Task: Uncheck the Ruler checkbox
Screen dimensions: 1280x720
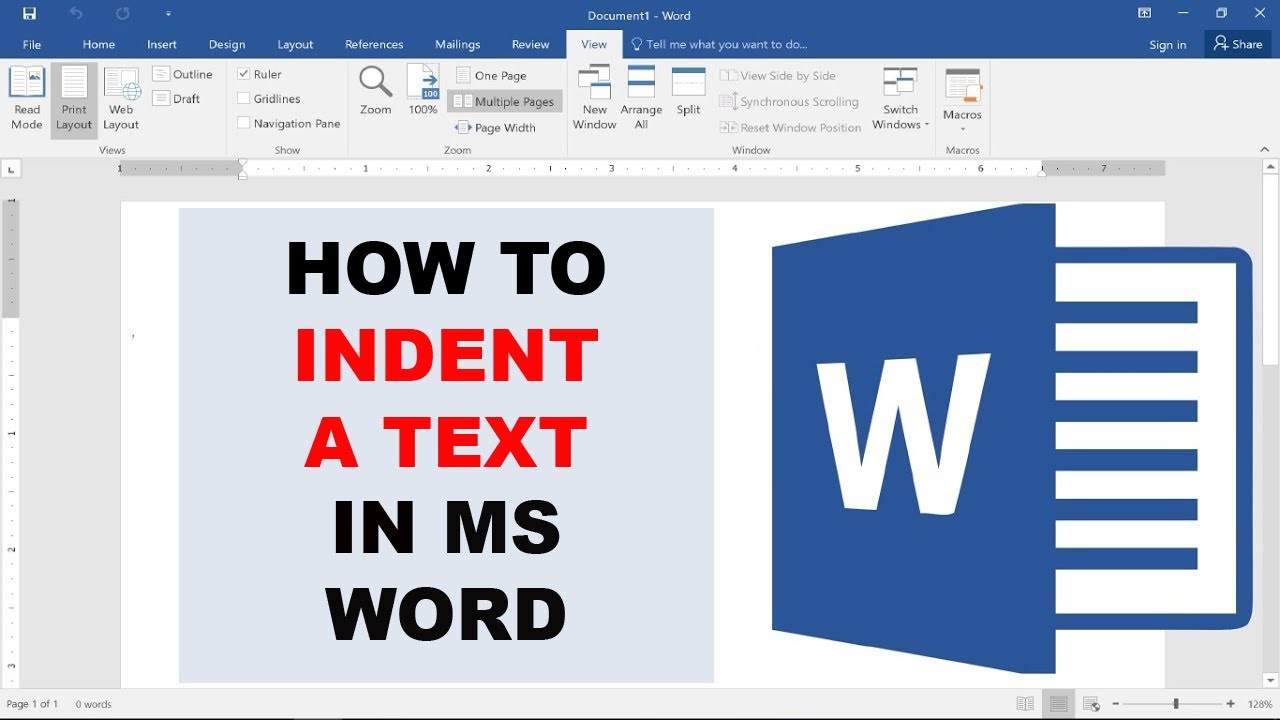Action: [x=244, y=74]
